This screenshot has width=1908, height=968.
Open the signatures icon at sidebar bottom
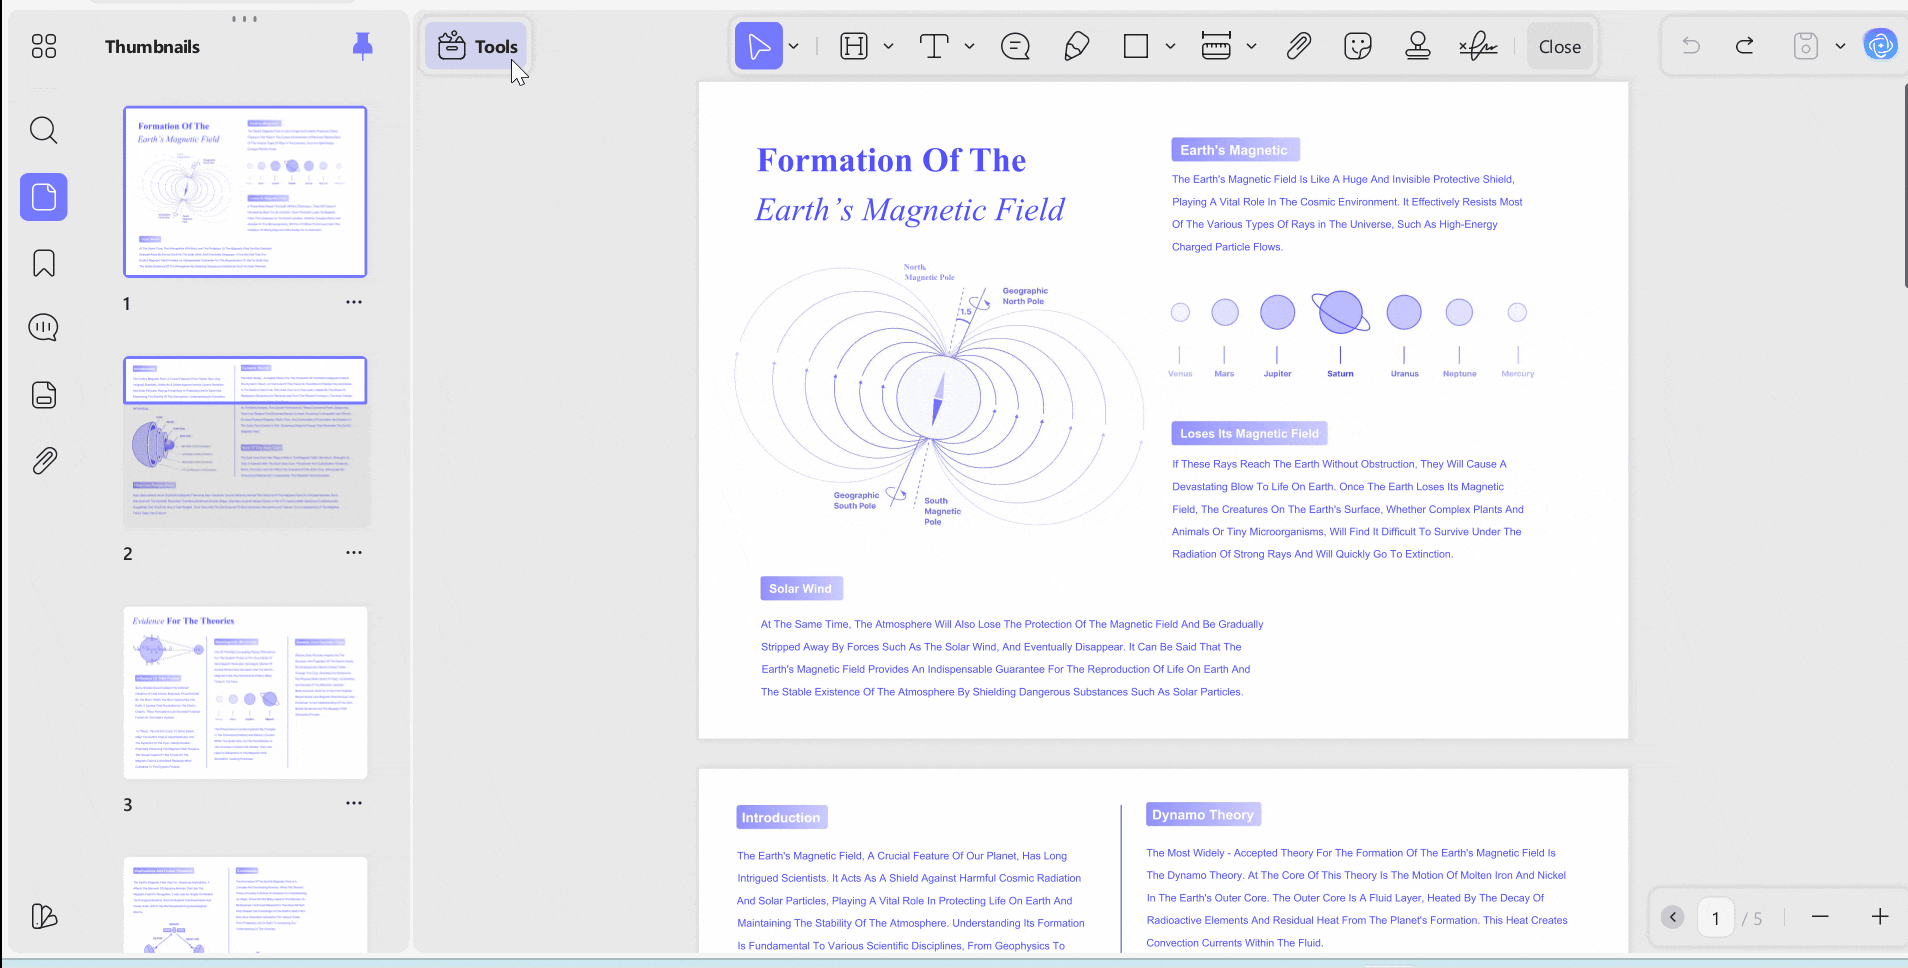44,916
